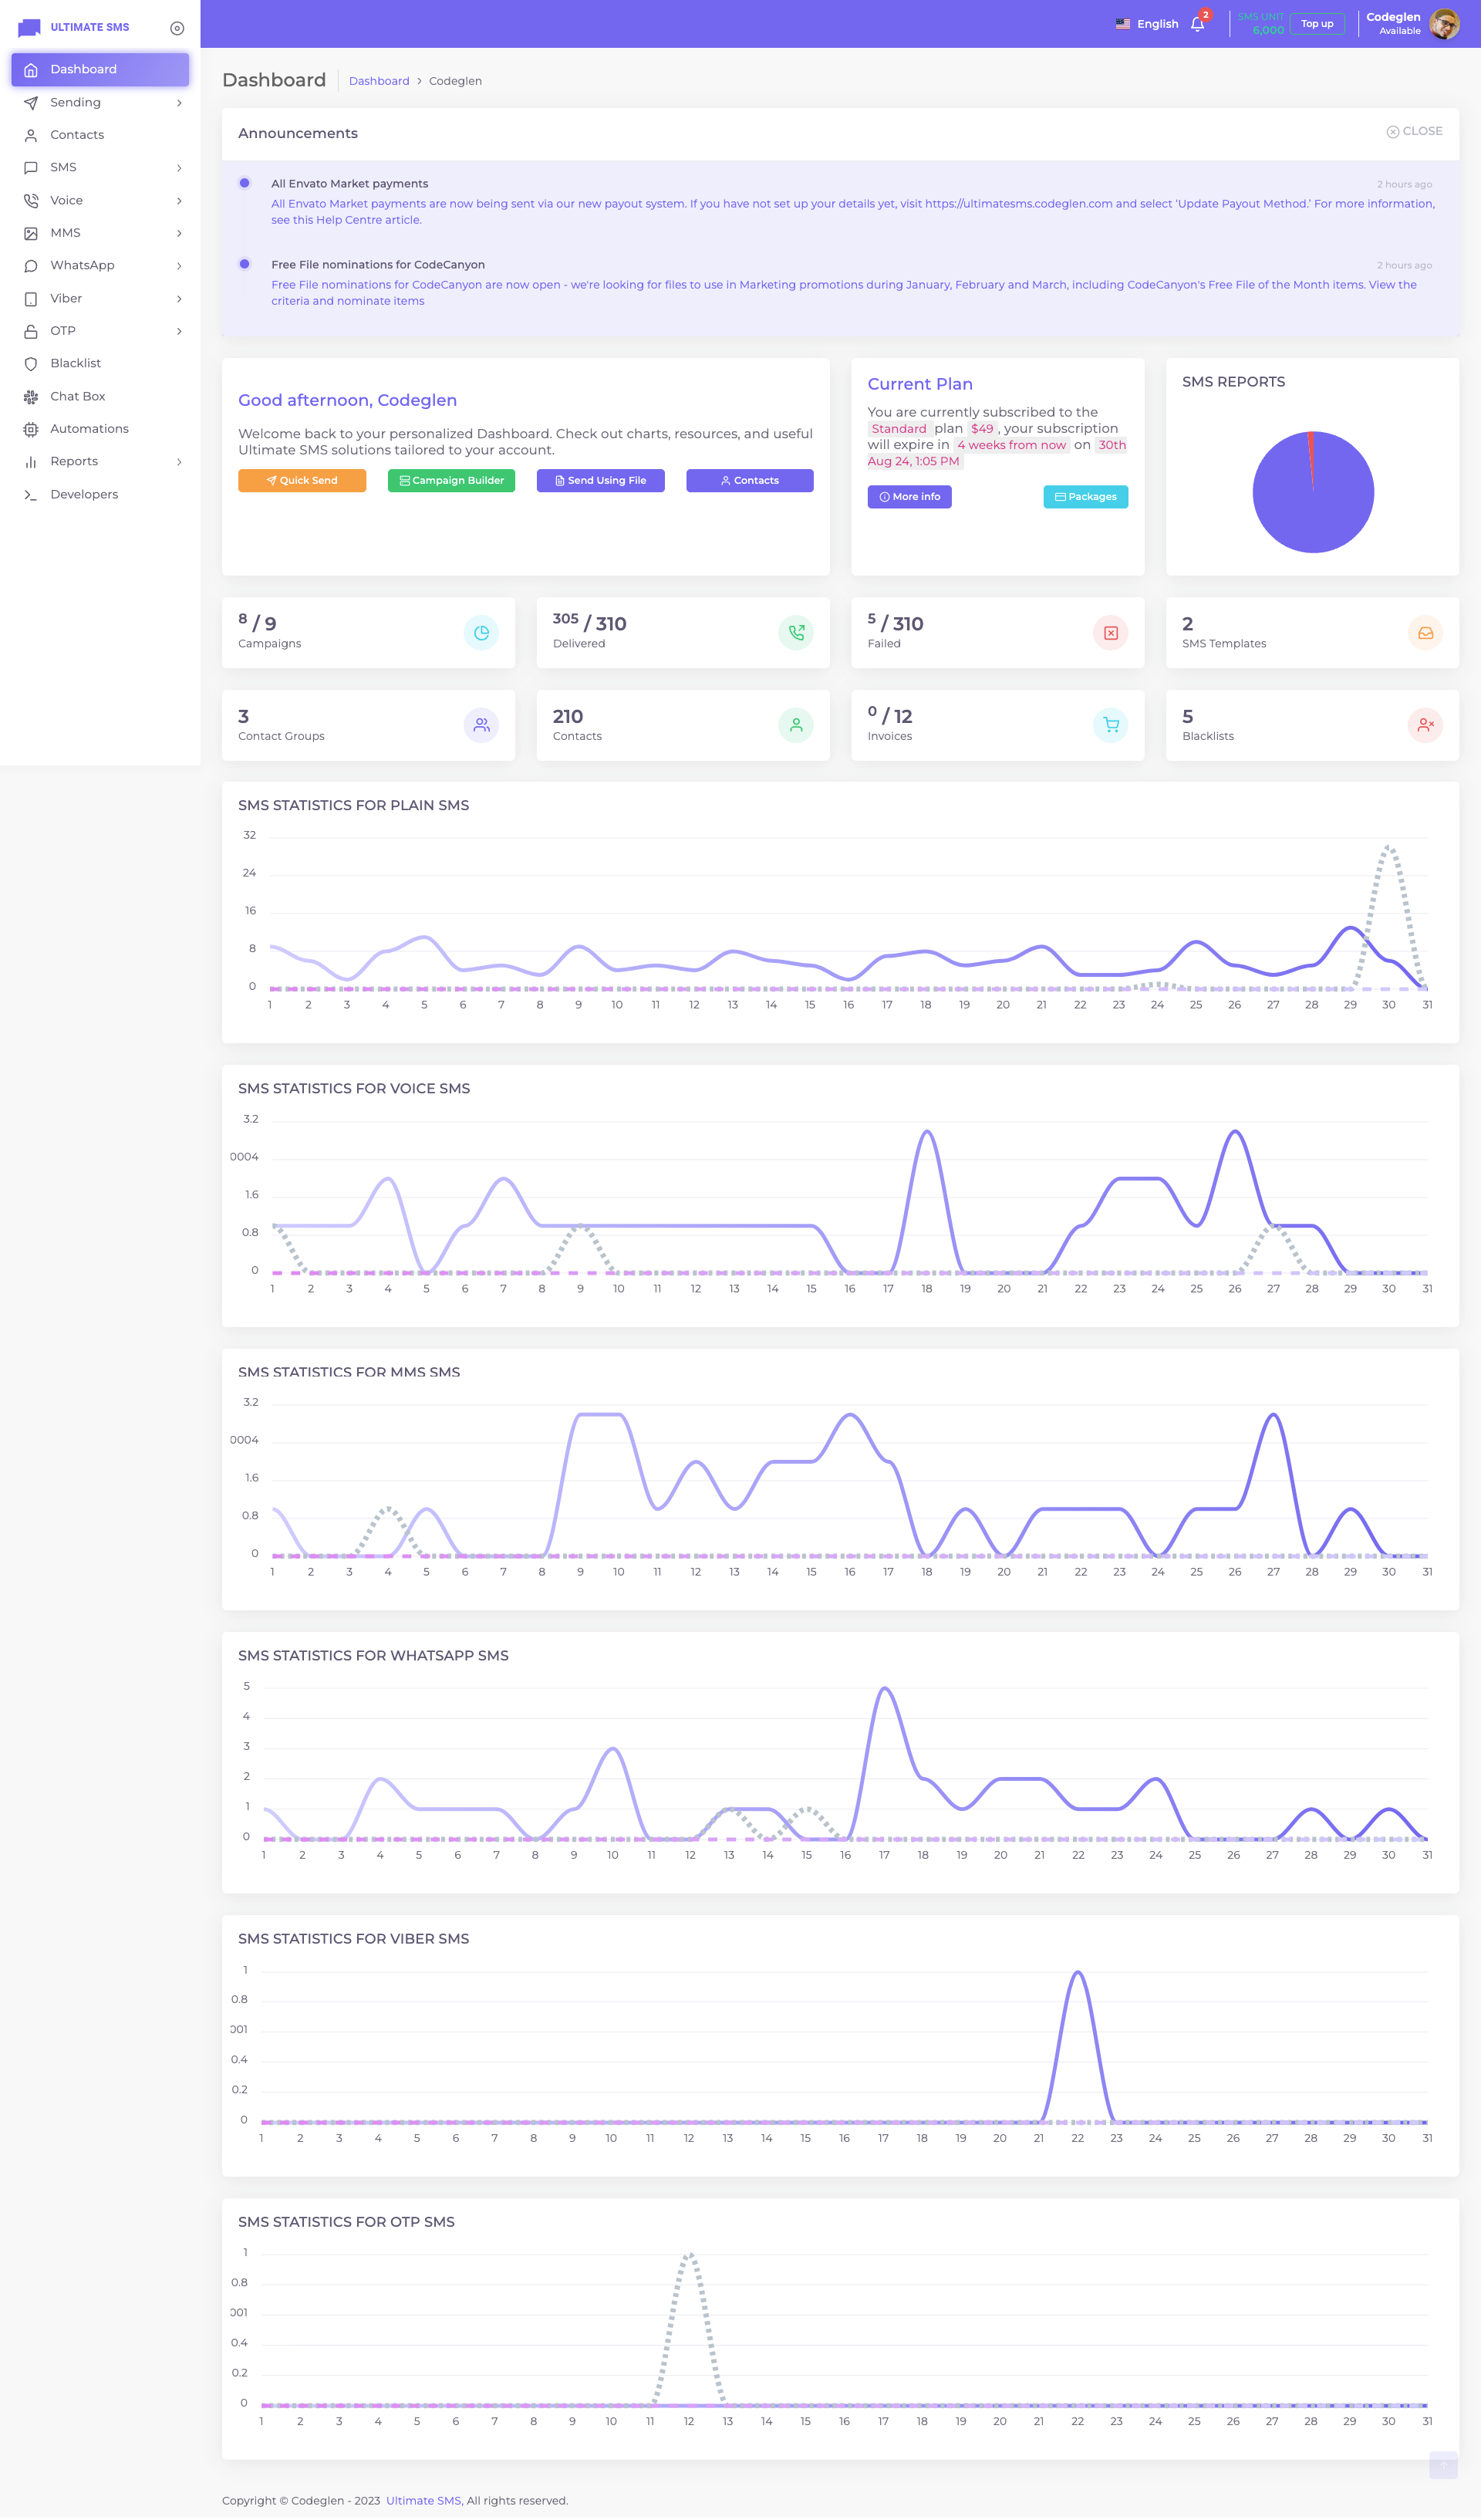
Task: Close the Announcements panel
Action: tap(1414, 131)
